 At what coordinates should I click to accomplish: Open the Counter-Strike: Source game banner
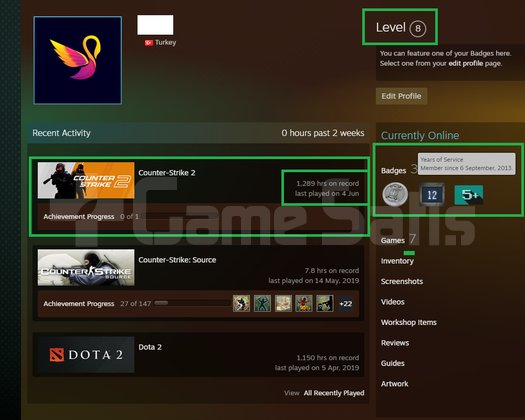tap(86, 268)
